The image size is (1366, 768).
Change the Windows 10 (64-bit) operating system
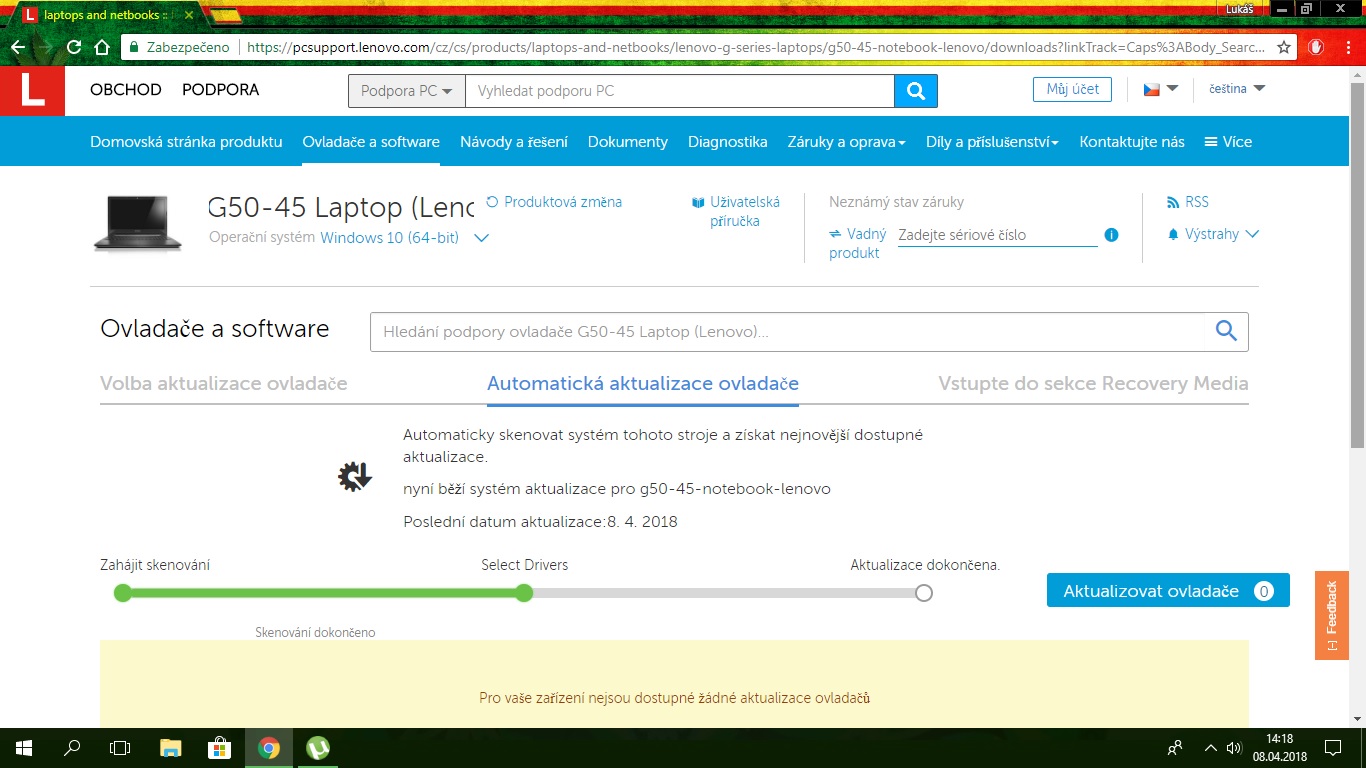tap(405, 238)
